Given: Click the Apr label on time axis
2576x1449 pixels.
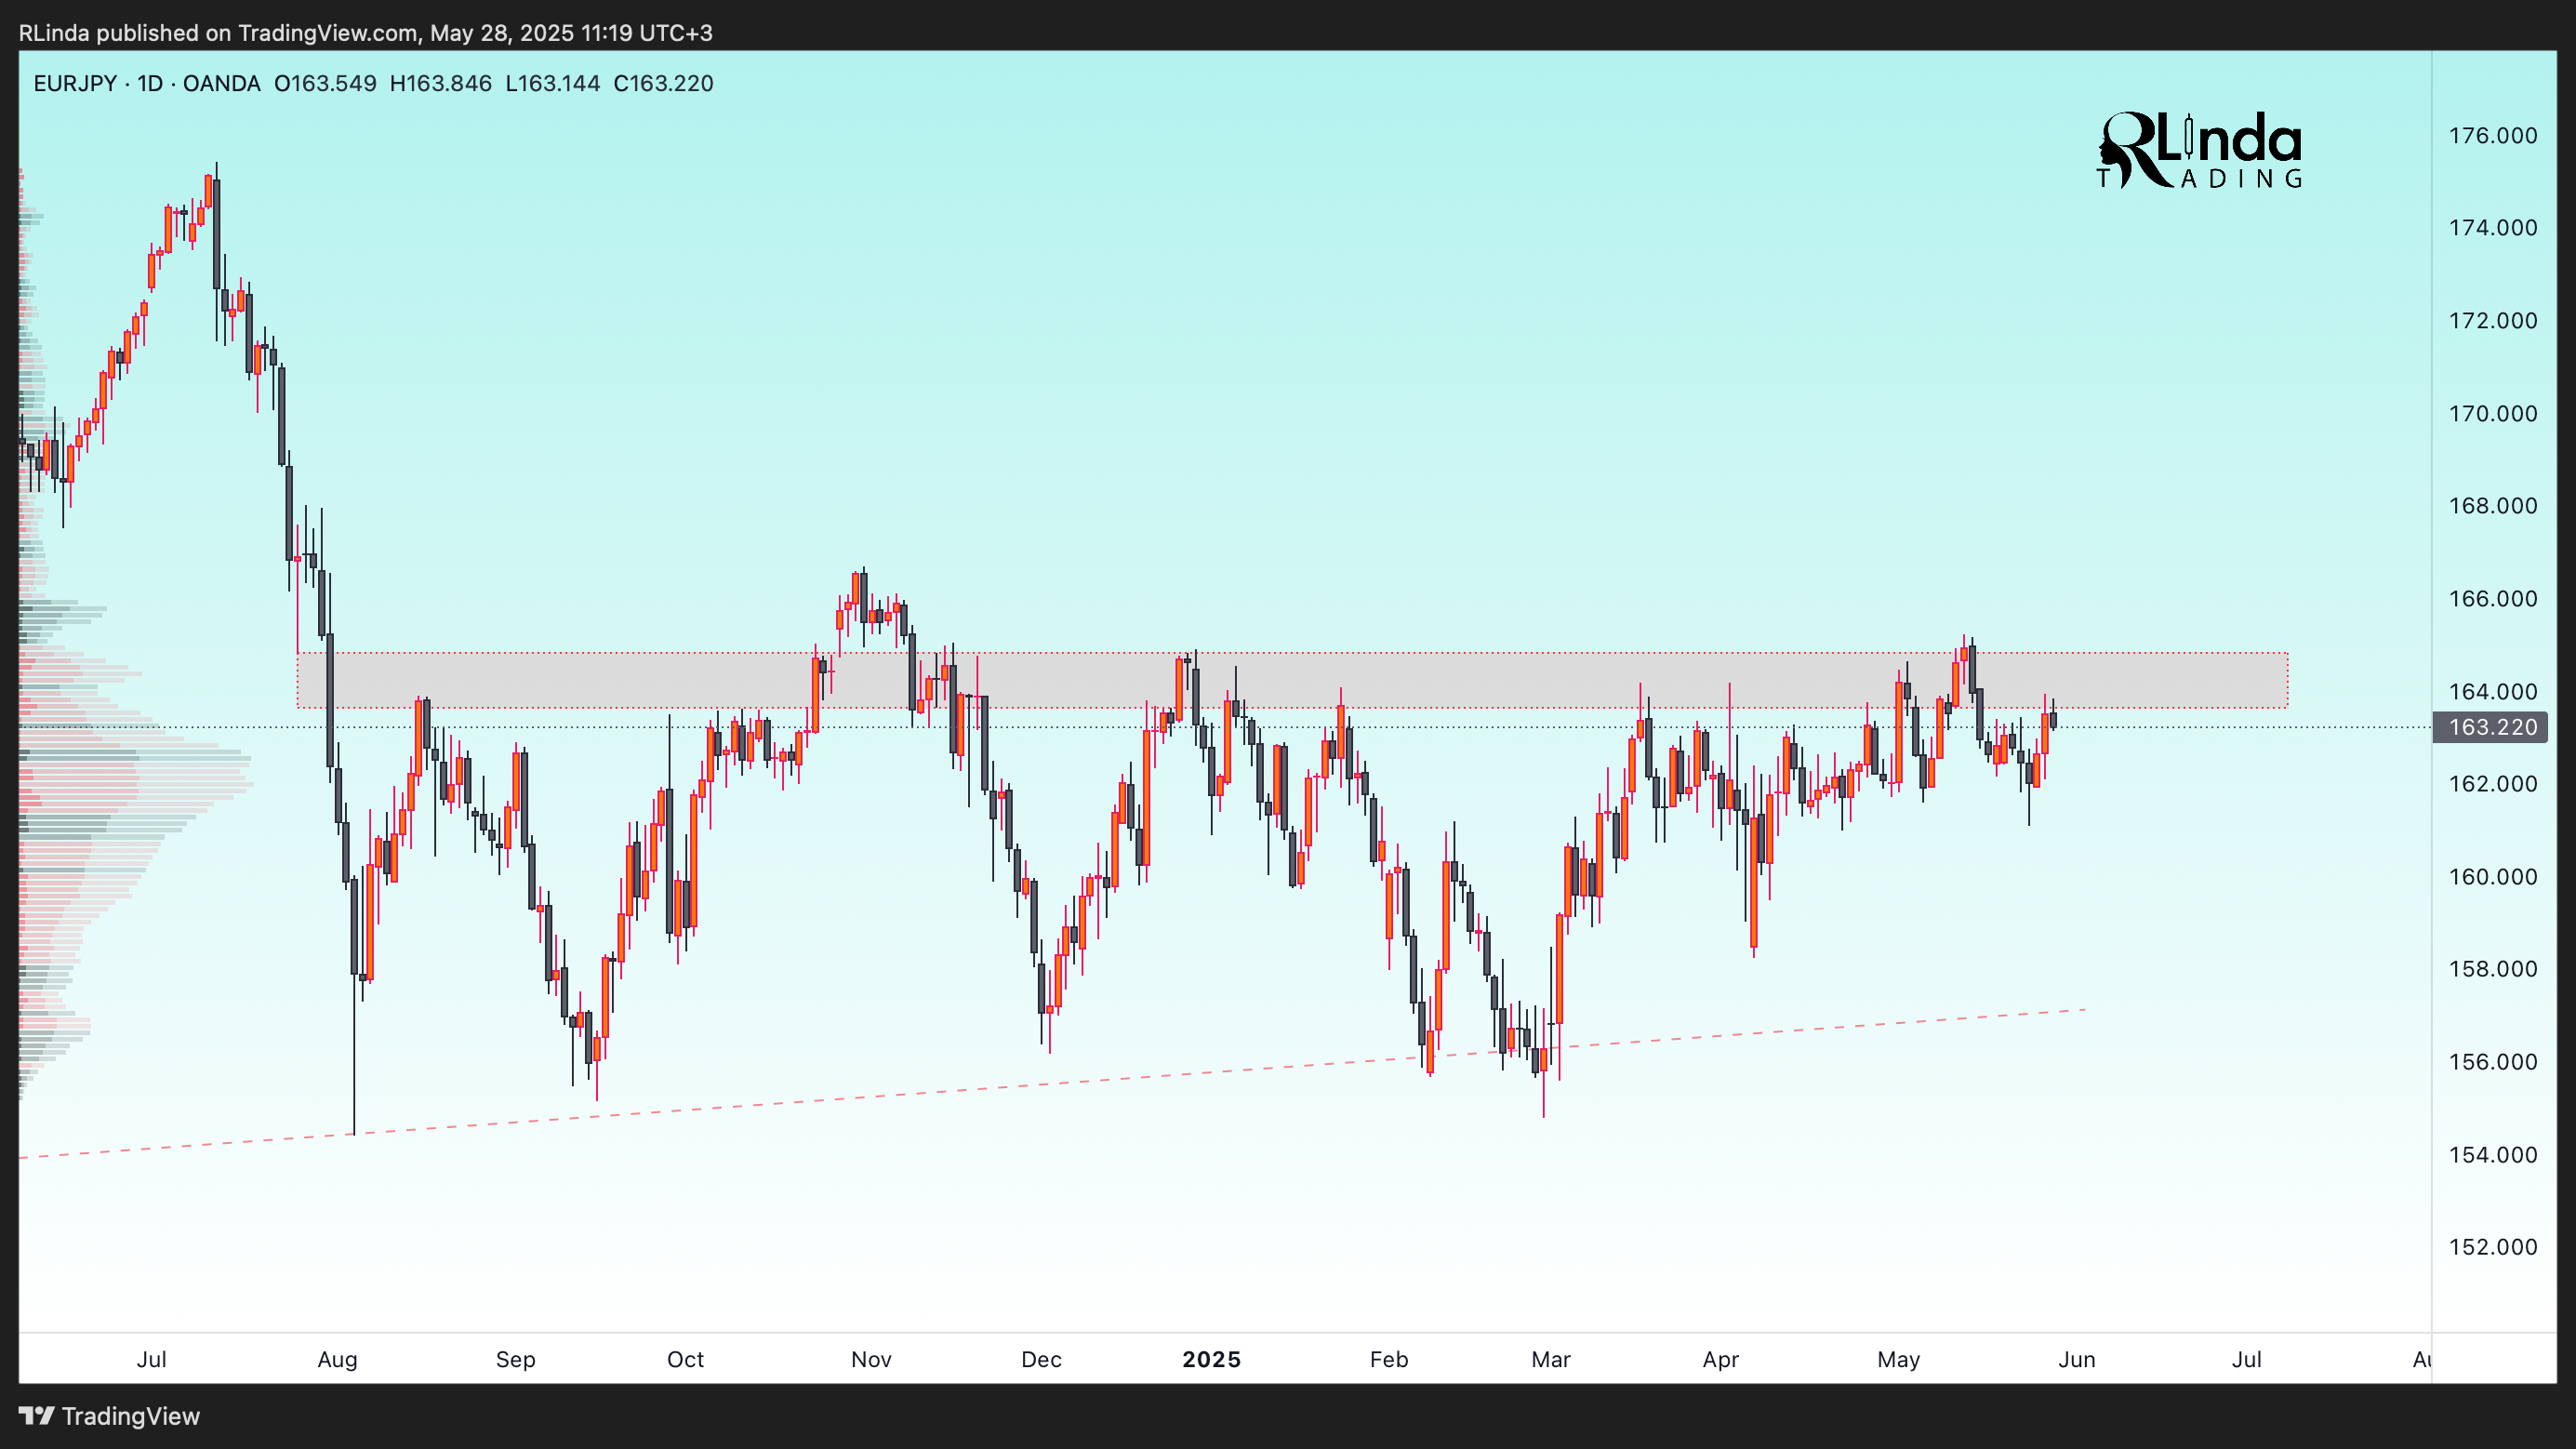Looking at the screenshot, I should pyautogui.click(x=1721, y=1360).
